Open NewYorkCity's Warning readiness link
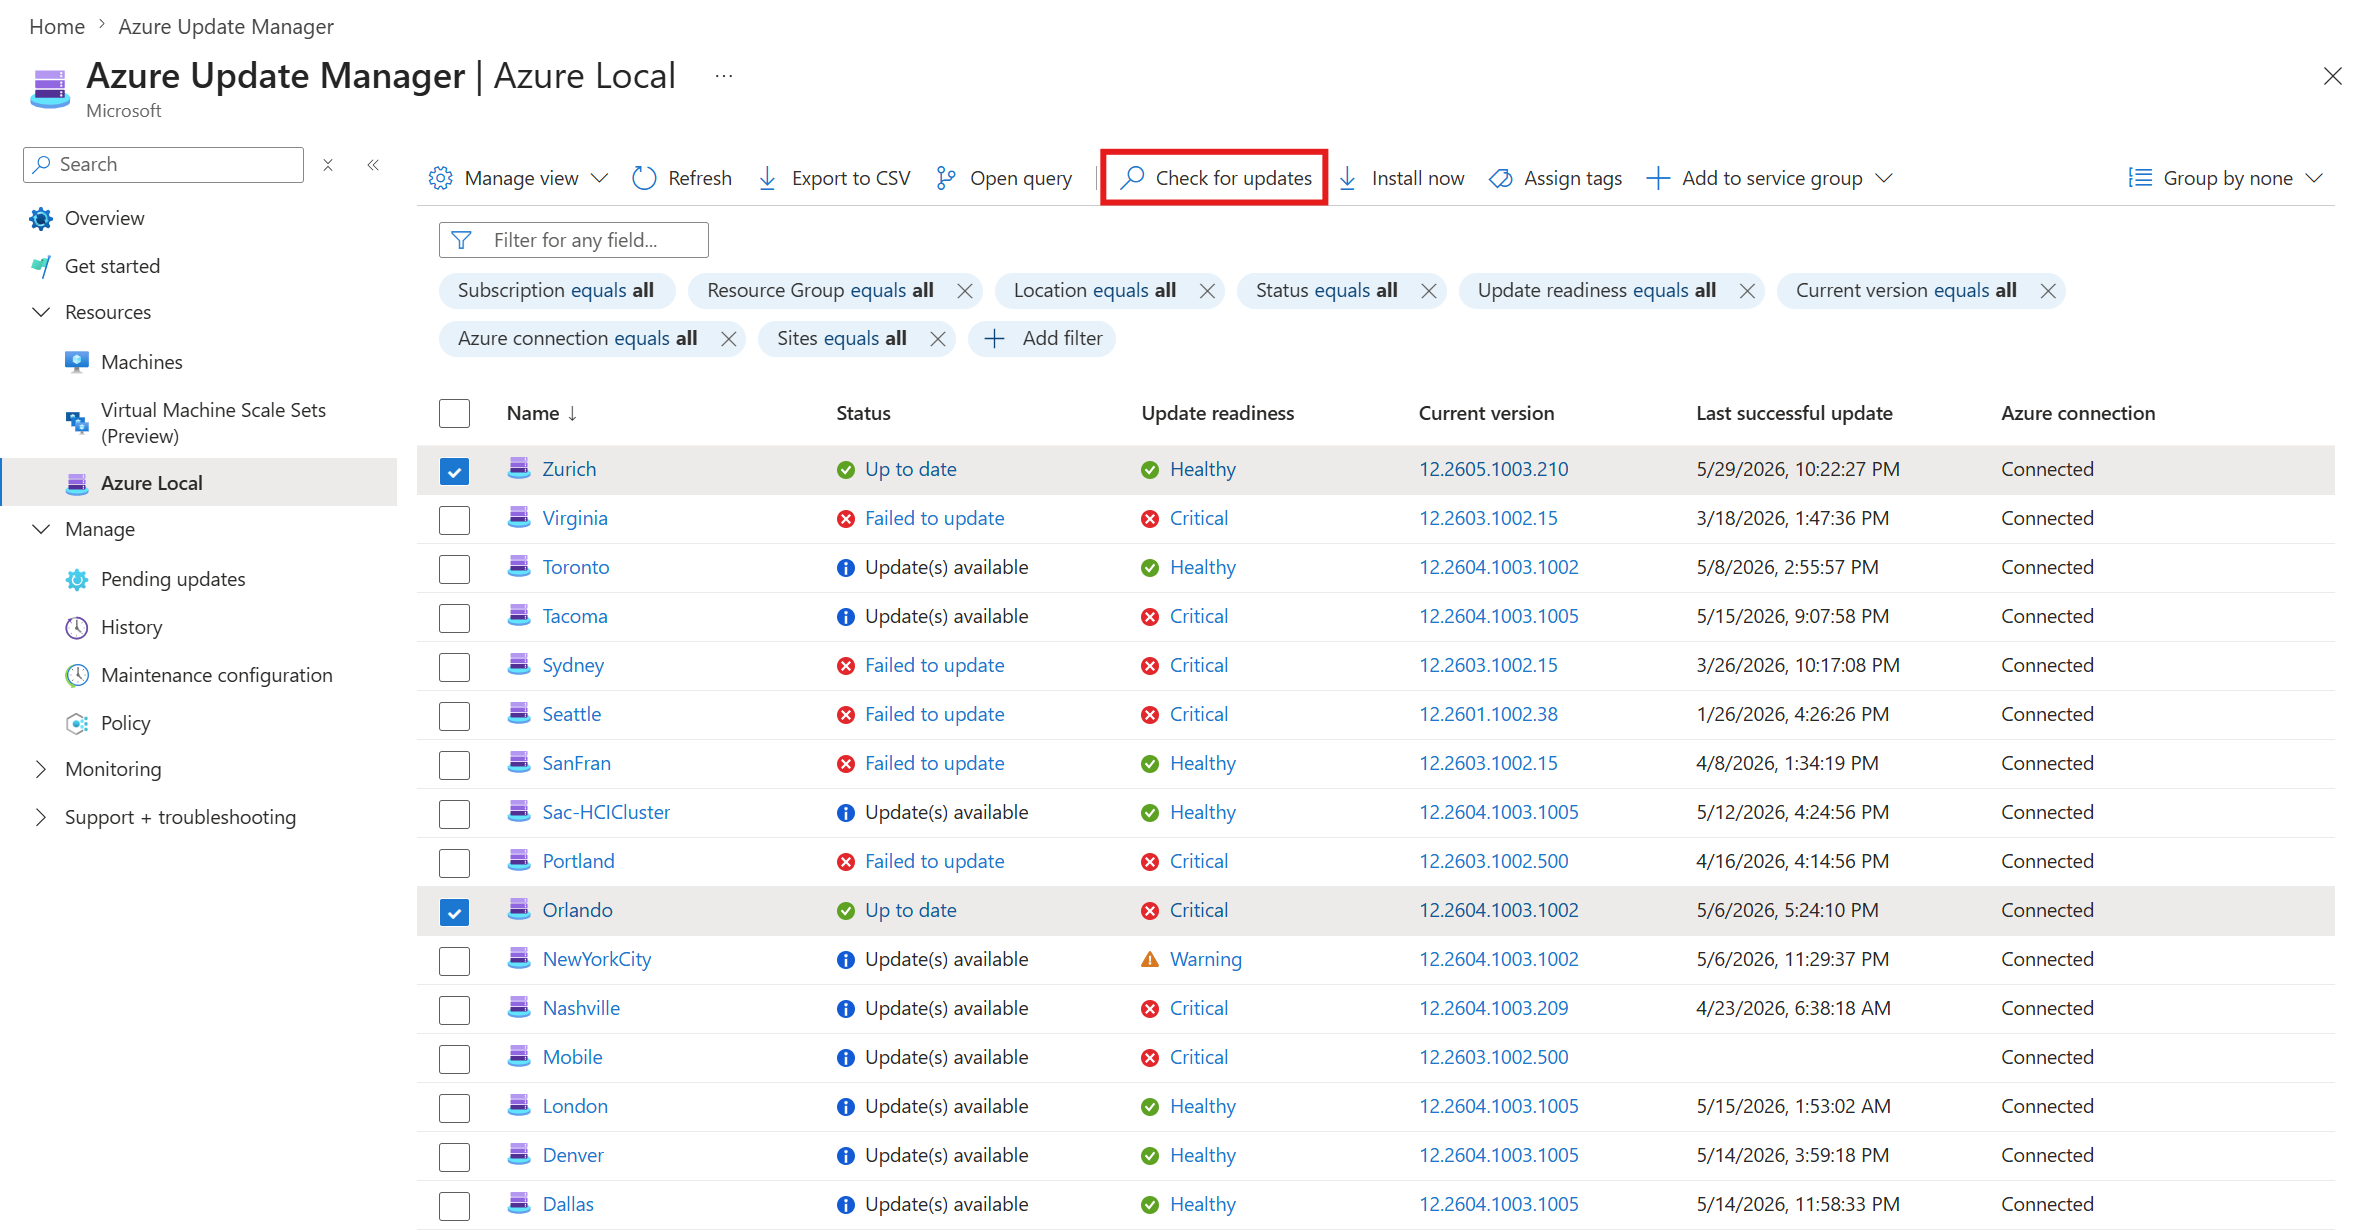This screenshot has height=1230, width=2359. tap(1206, 959)
